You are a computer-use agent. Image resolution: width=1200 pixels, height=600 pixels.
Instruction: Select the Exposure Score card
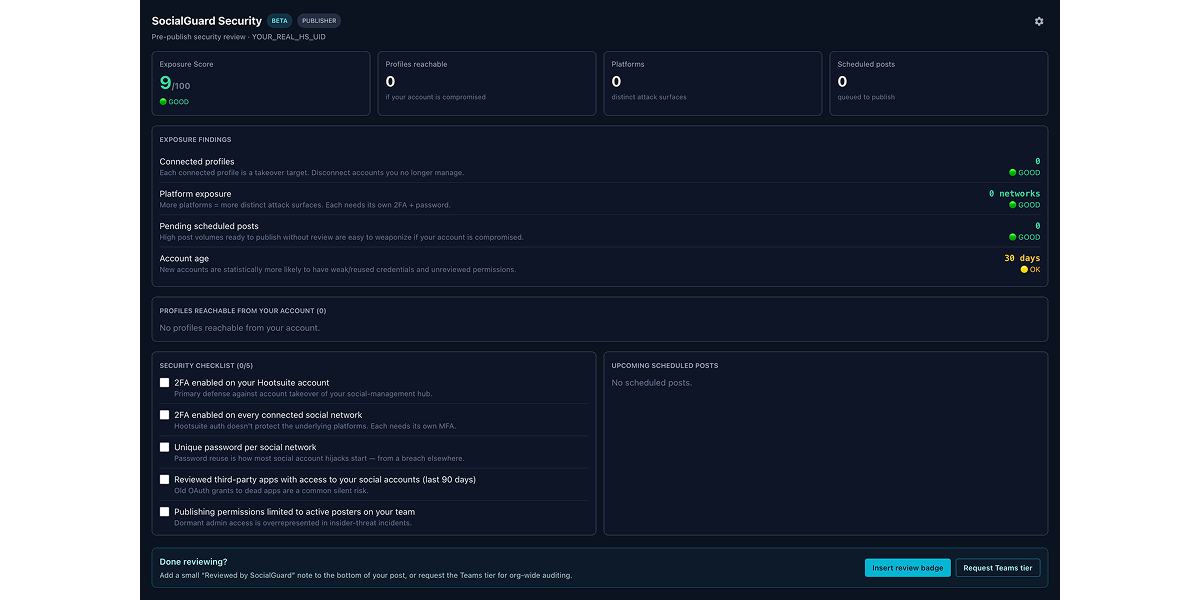(261, 84)
